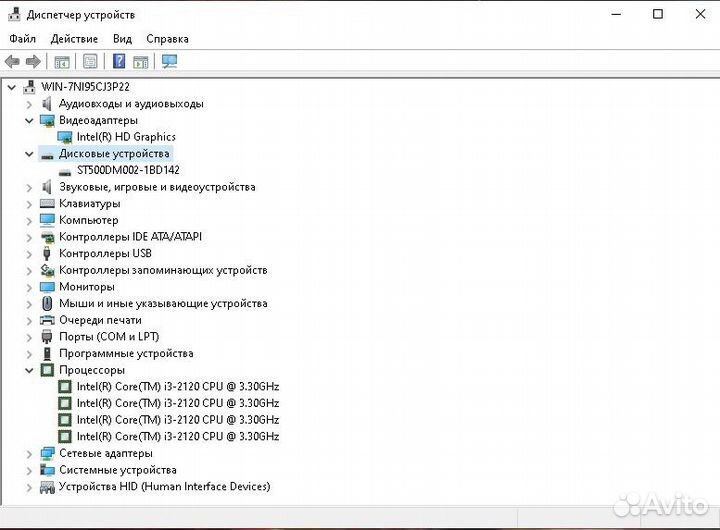Collapse the Процессоры node
The image size is (720, 530).
29,370
